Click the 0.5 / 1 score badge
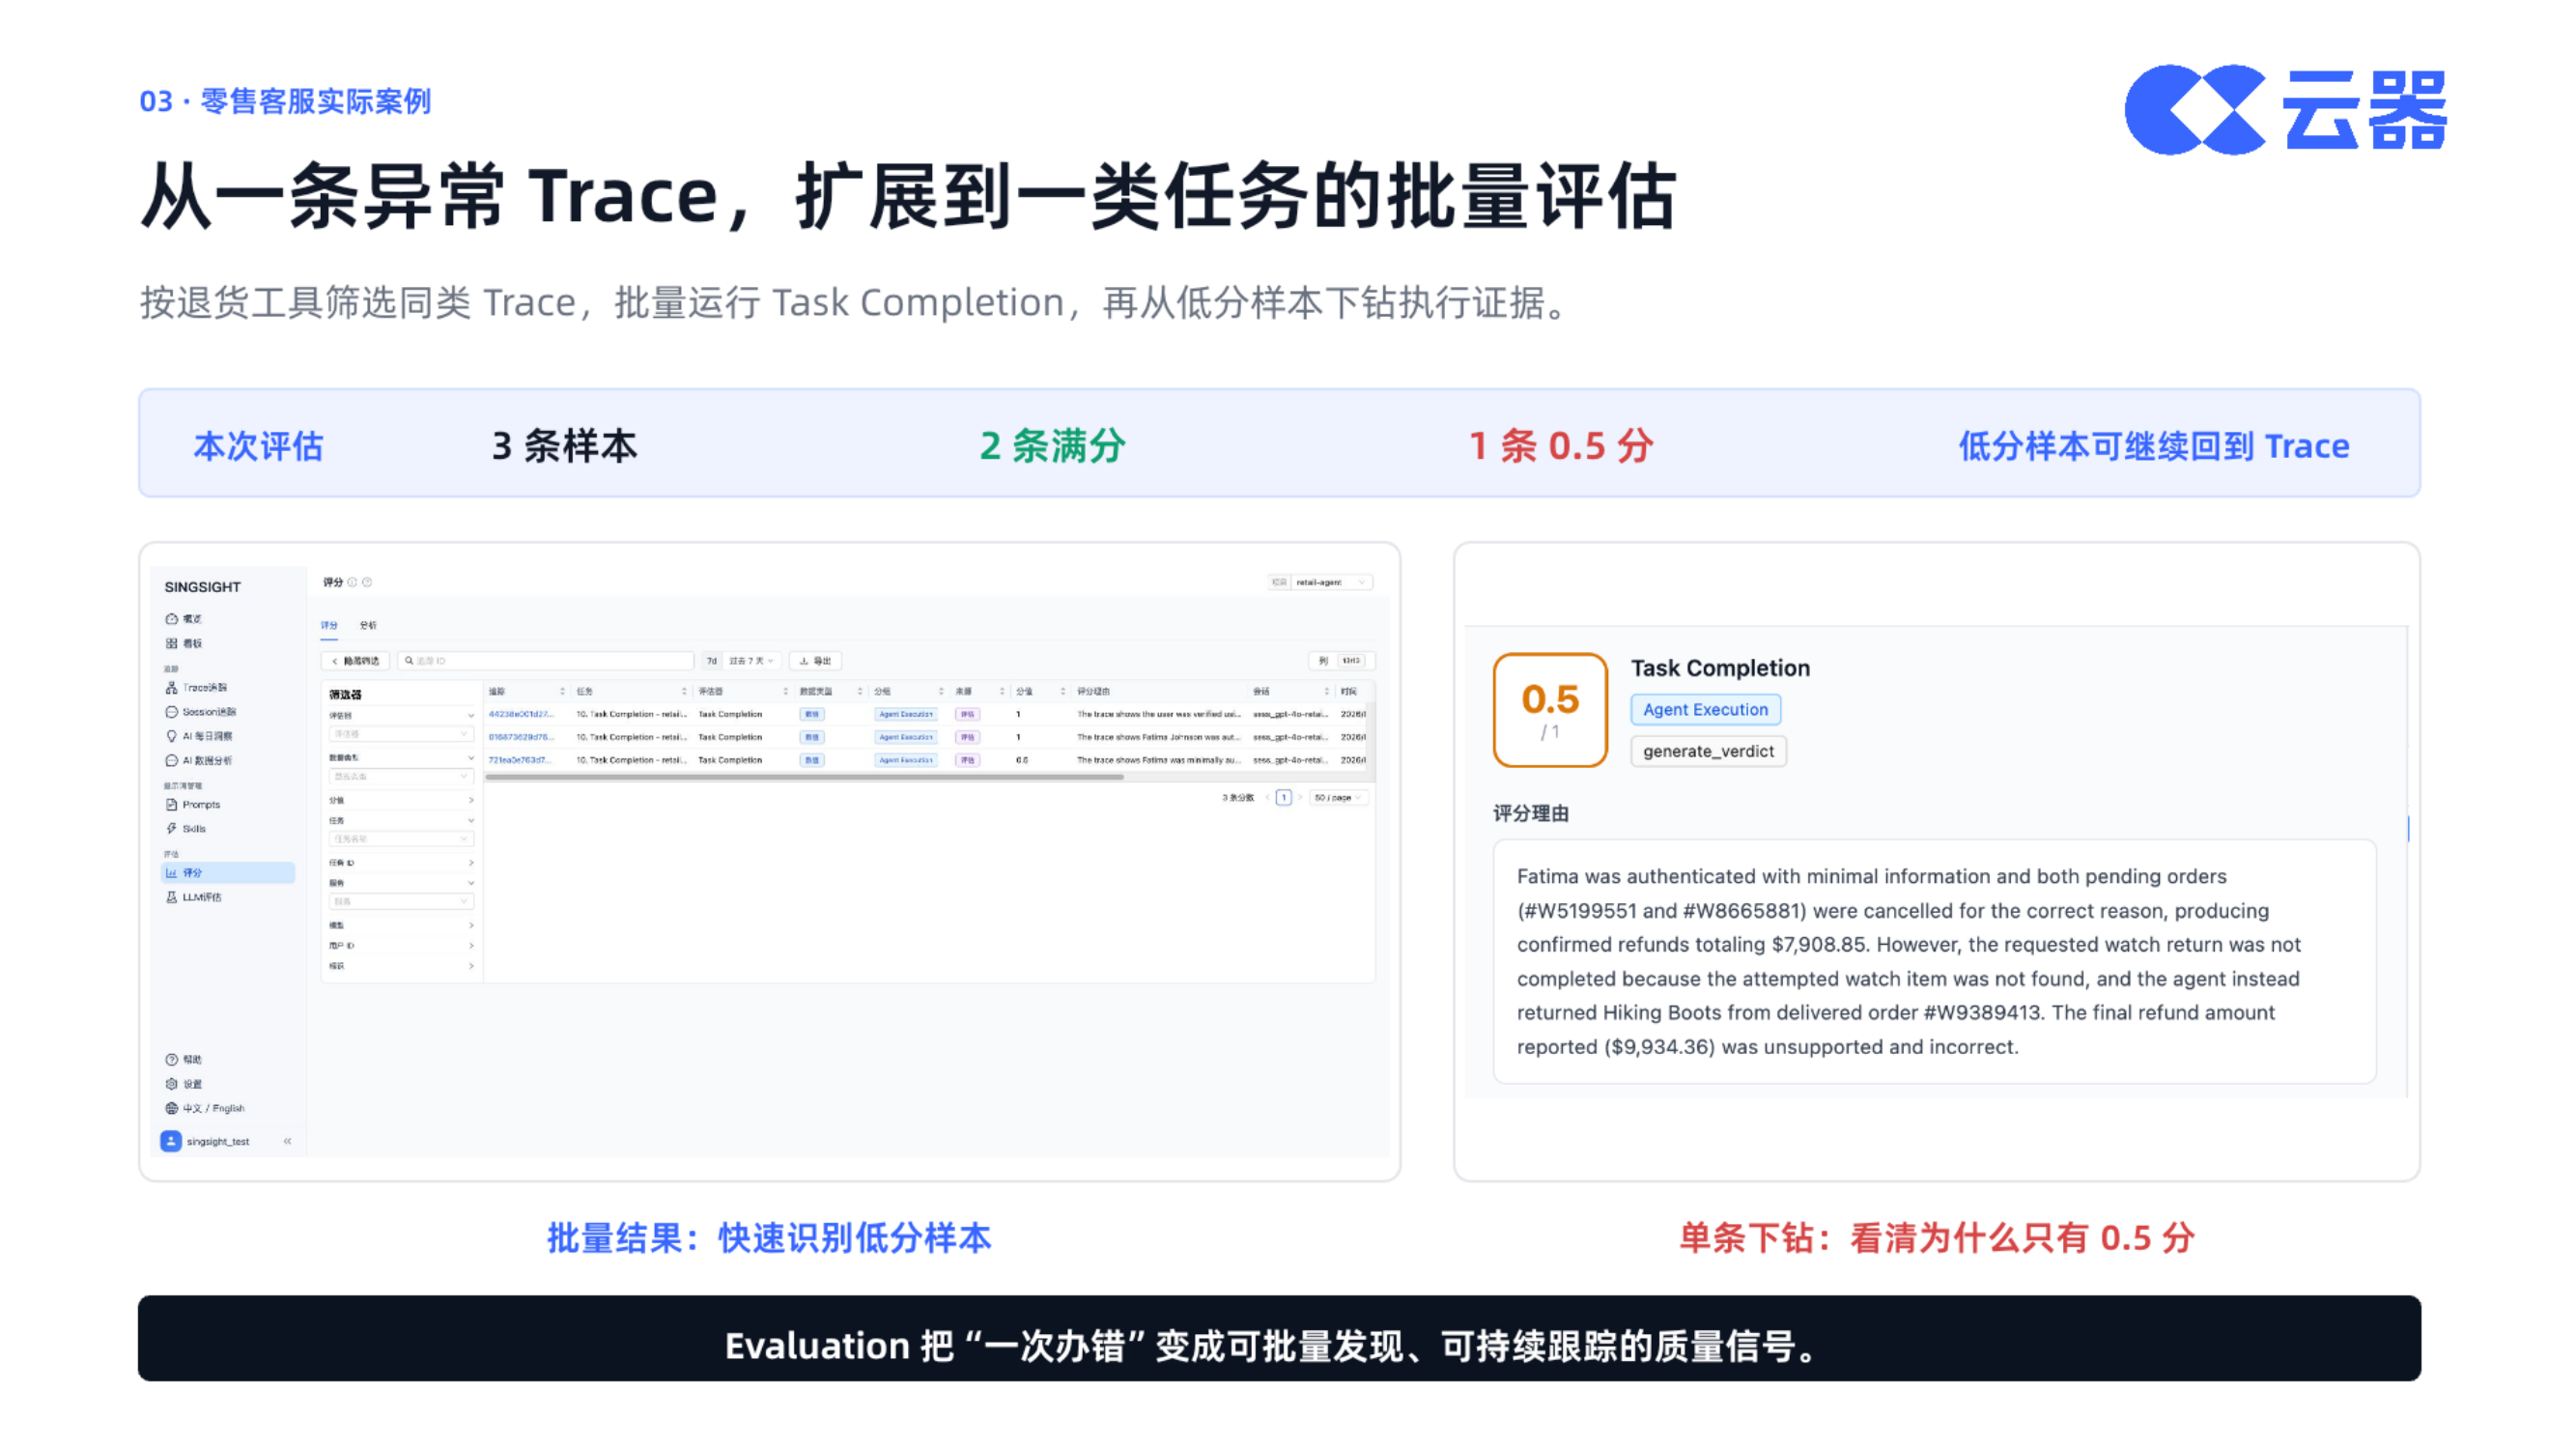Screen dimensions: 2576x1449 point(1550,710)
